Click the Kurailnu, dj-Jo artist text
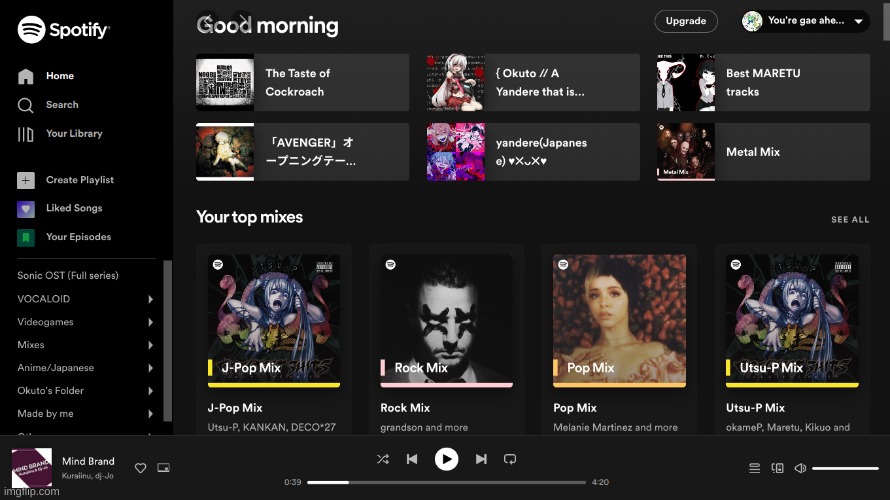 click(x=87, y=476)
